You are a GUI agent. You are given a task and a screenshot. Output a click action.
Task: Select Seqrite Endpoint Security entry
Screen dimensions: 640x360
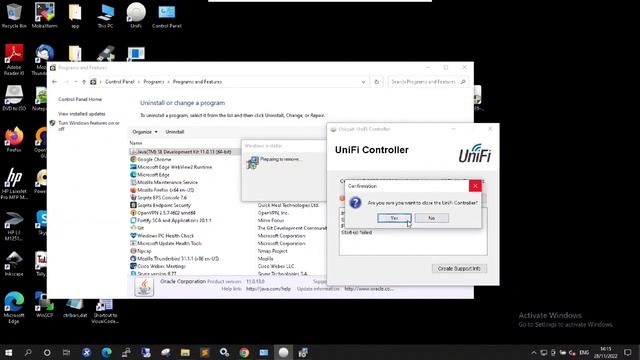pos(164,205)
